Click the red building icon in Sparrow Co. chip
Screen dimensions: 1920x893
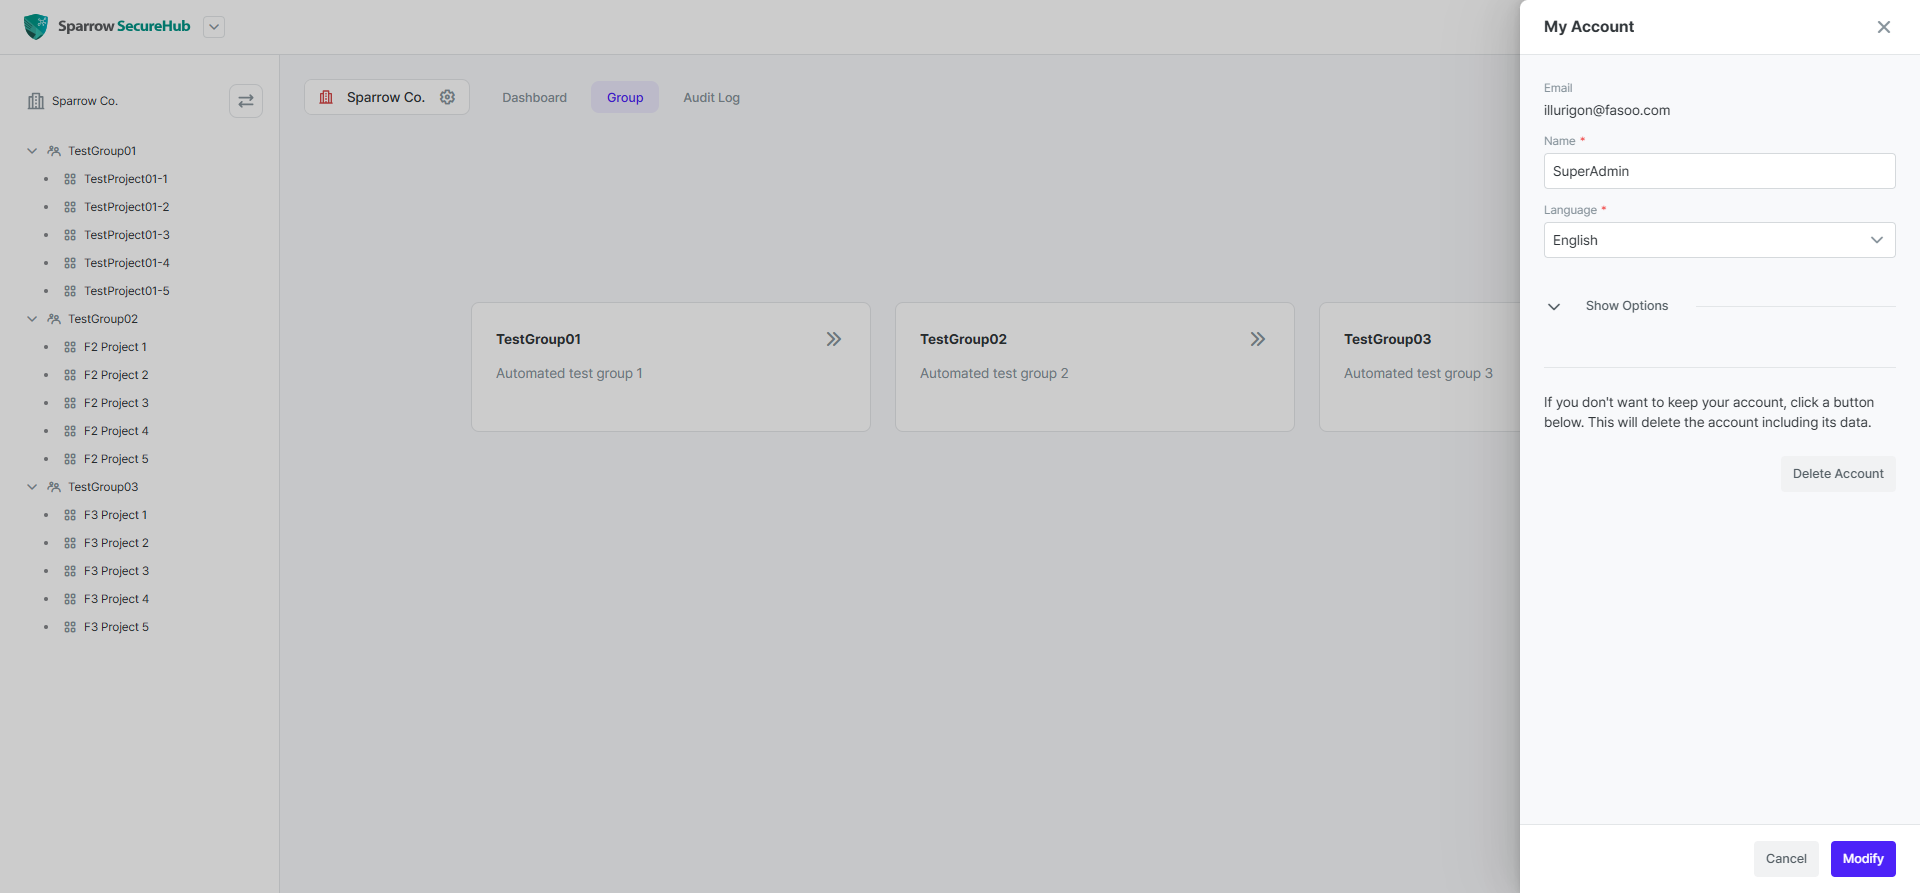326,97
